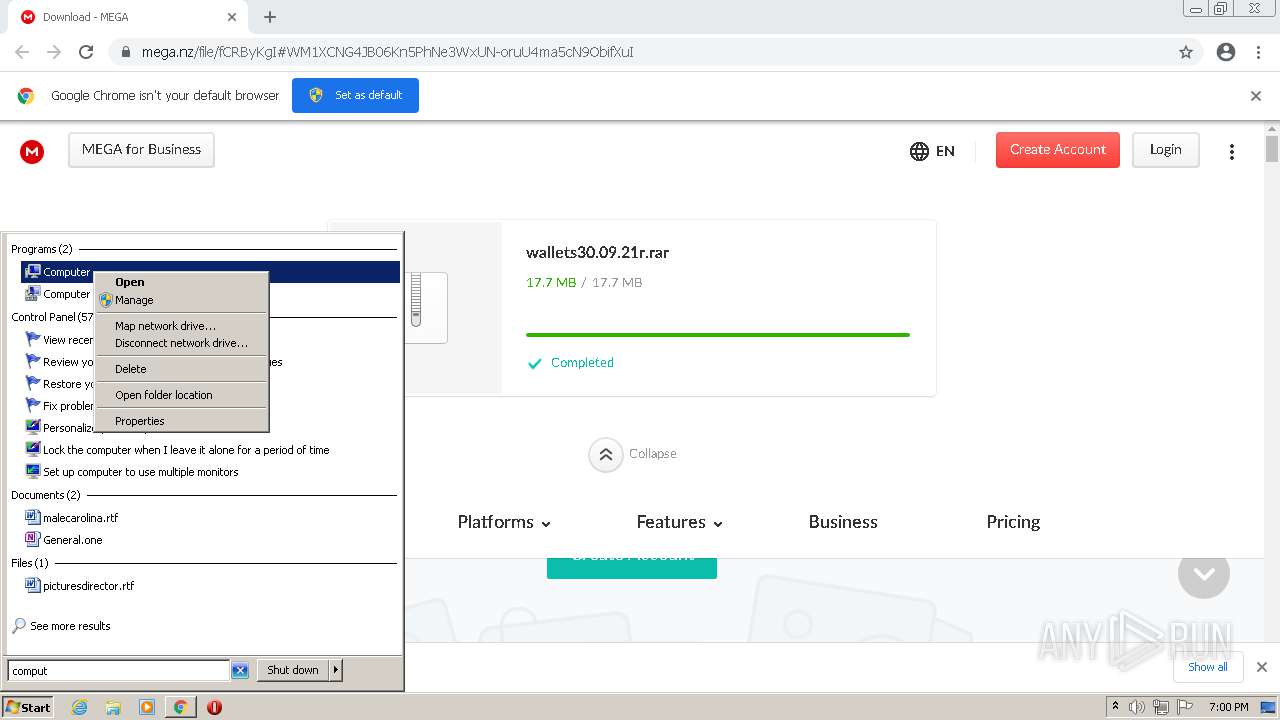This screenshot has height=720, width=1280.
Task: Open the language globe selector
Action: [x=932, y=151]
